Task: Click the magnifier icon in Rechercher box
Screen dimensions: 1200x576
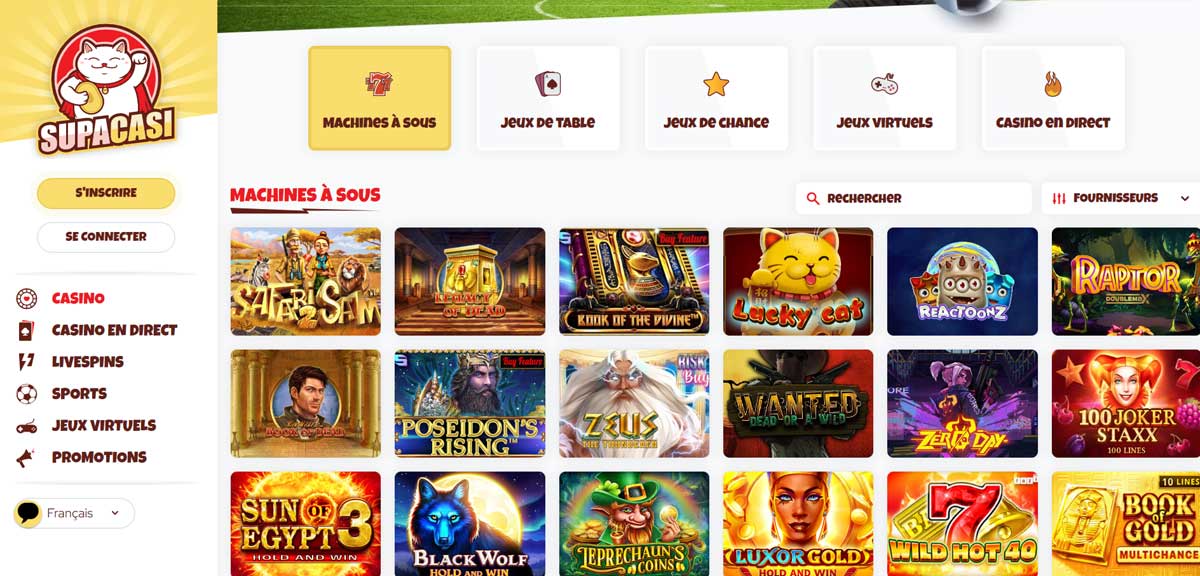Action: (x=813, y=198)
